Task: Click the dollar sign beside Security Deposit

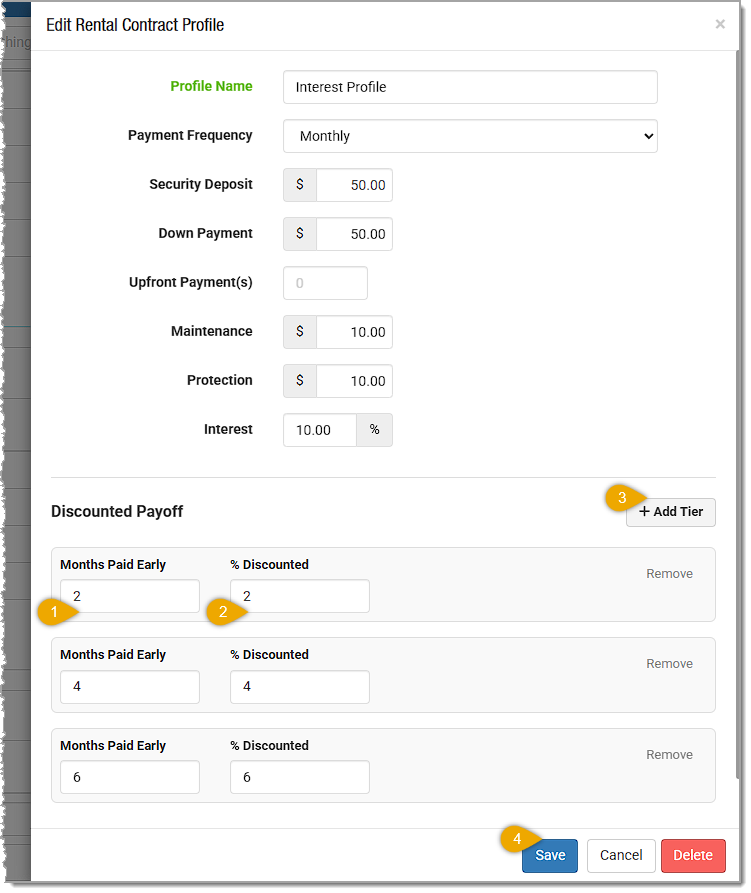Action: (300, 185)
